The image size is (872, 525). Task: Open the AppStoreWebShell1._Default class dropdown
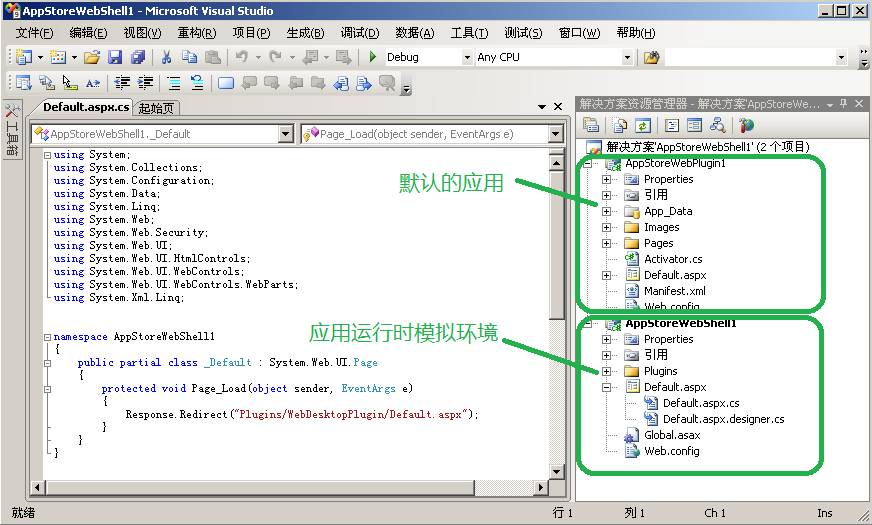click(285, 133)
